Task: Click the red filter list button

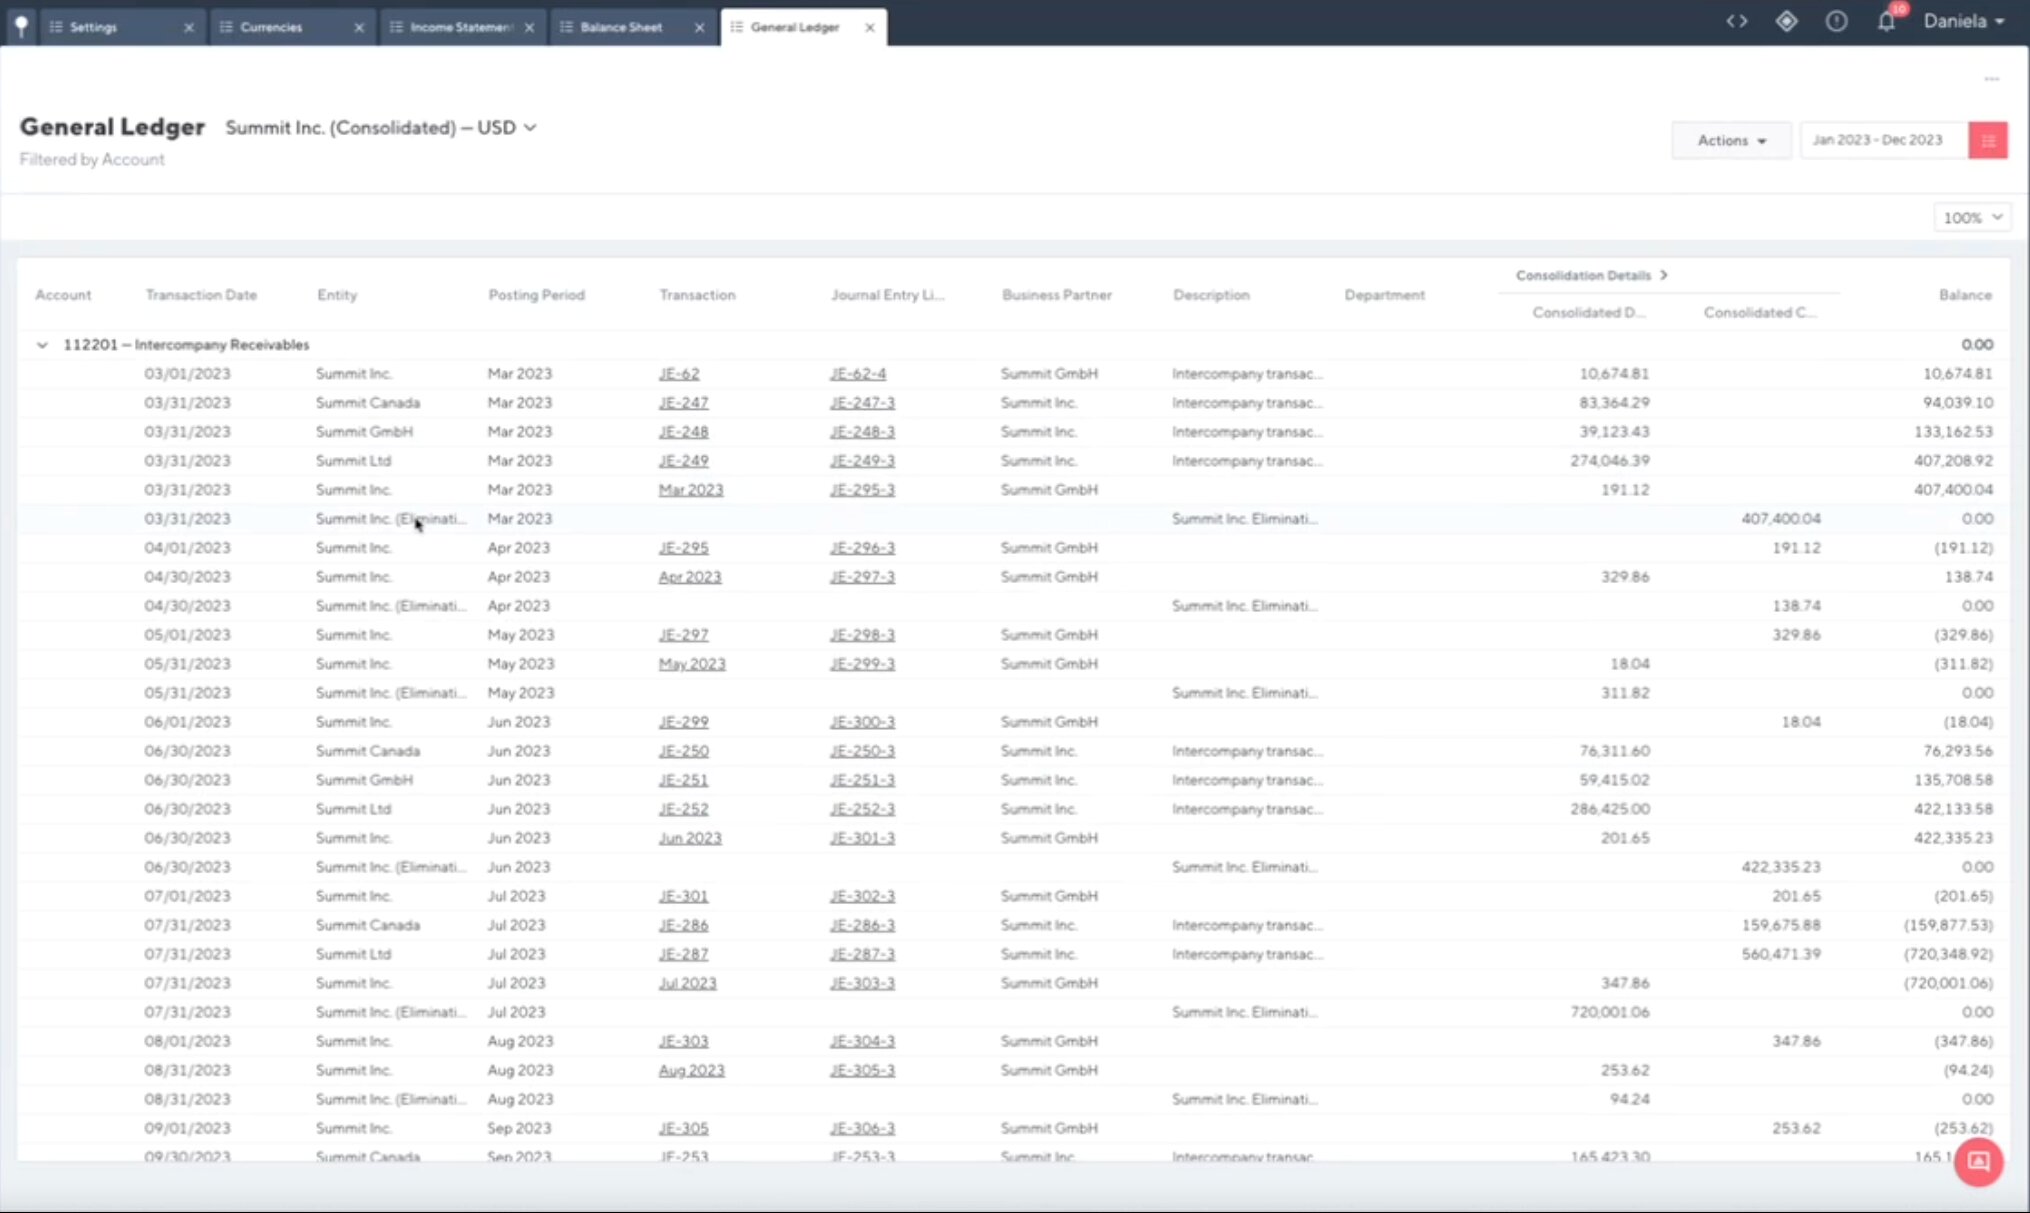Action: pyautogui.click(x=1987, y=140)
